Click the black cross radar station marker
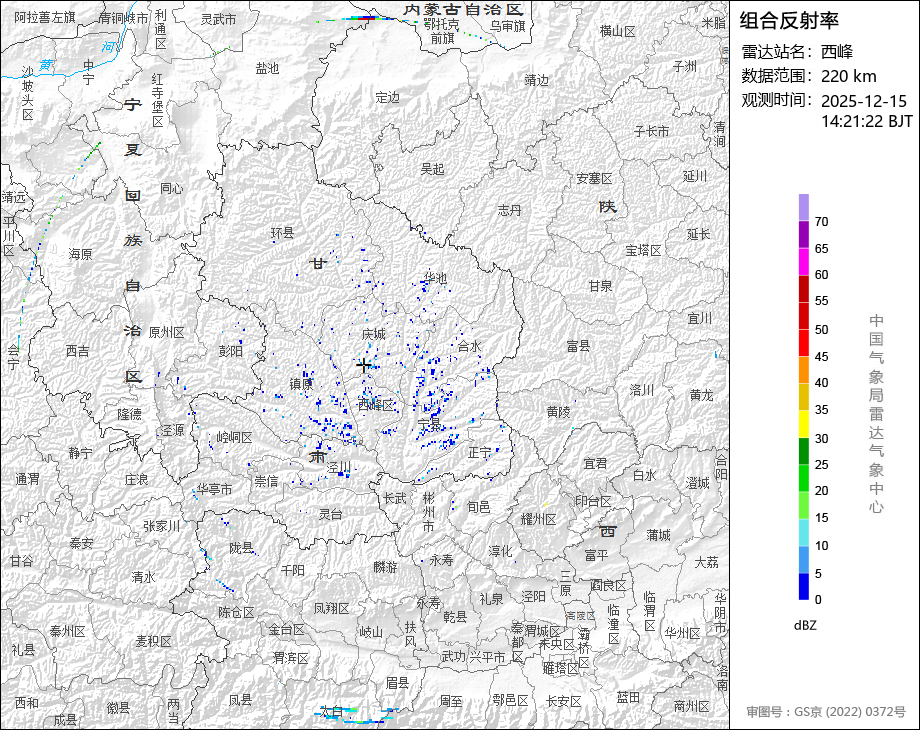The width and height of the screenshot is (920, 730). pyautogui.click(x=364, y=366)
